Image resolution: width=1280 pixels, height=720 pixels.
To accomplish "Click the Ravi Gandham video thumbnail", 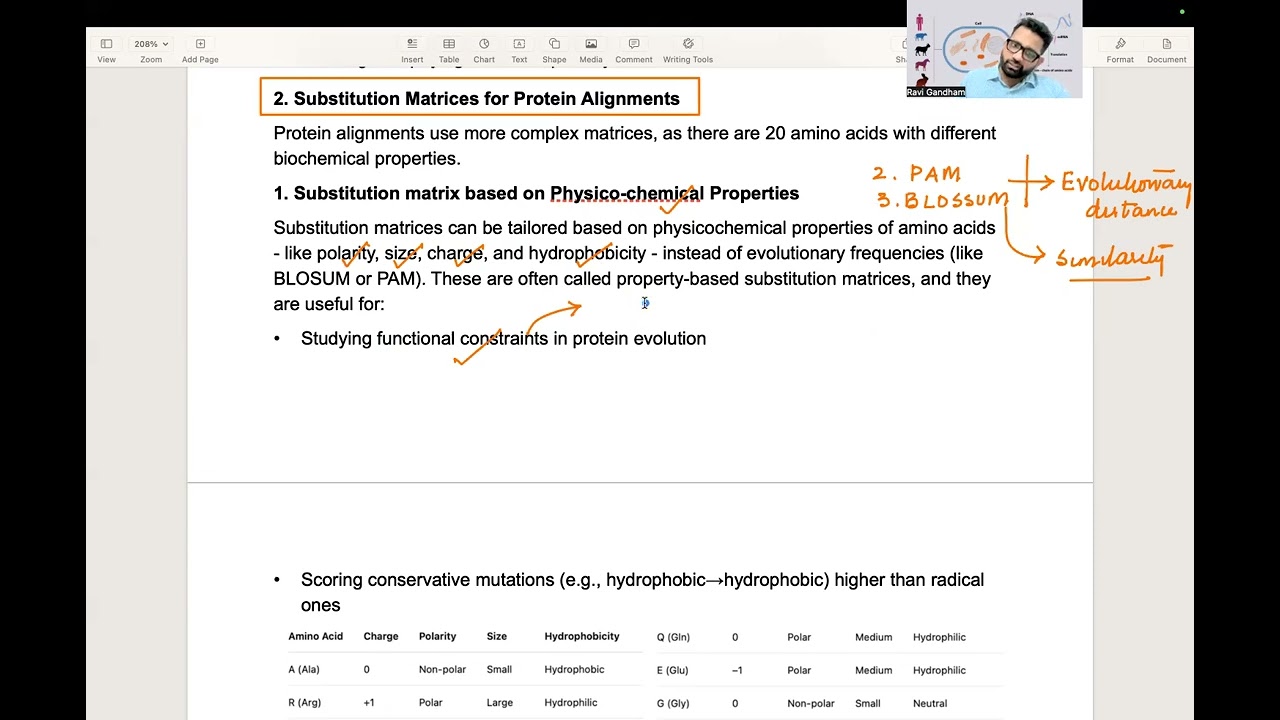I will pos(994,48).
